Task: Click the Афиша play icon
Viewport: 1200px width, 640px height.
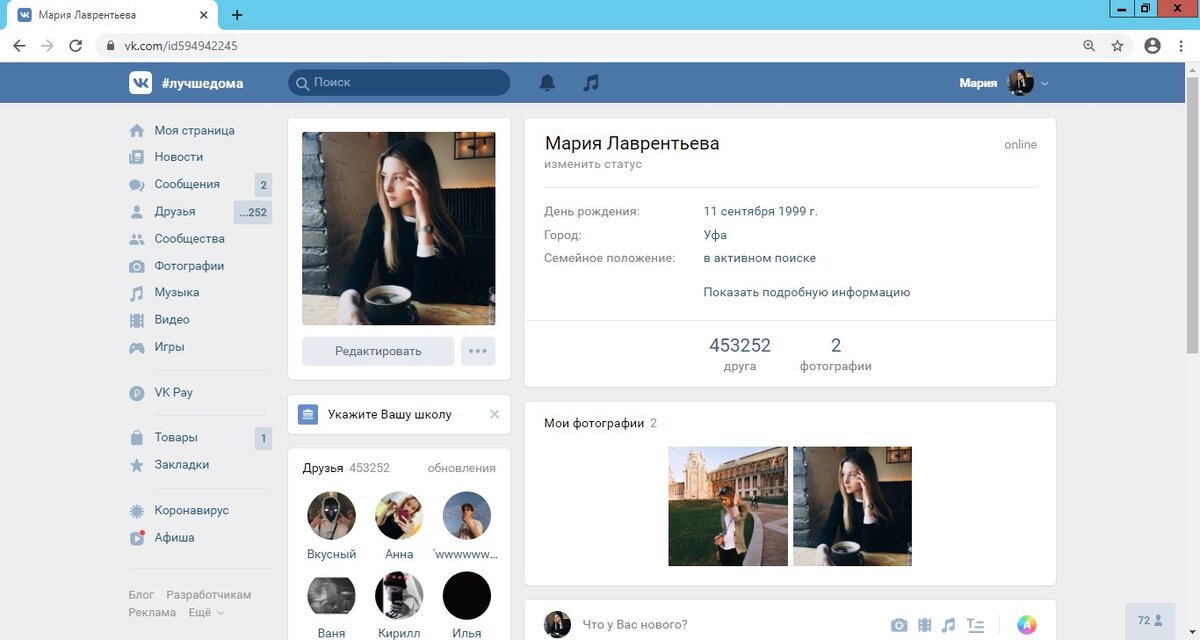Action: pos(137,538)
